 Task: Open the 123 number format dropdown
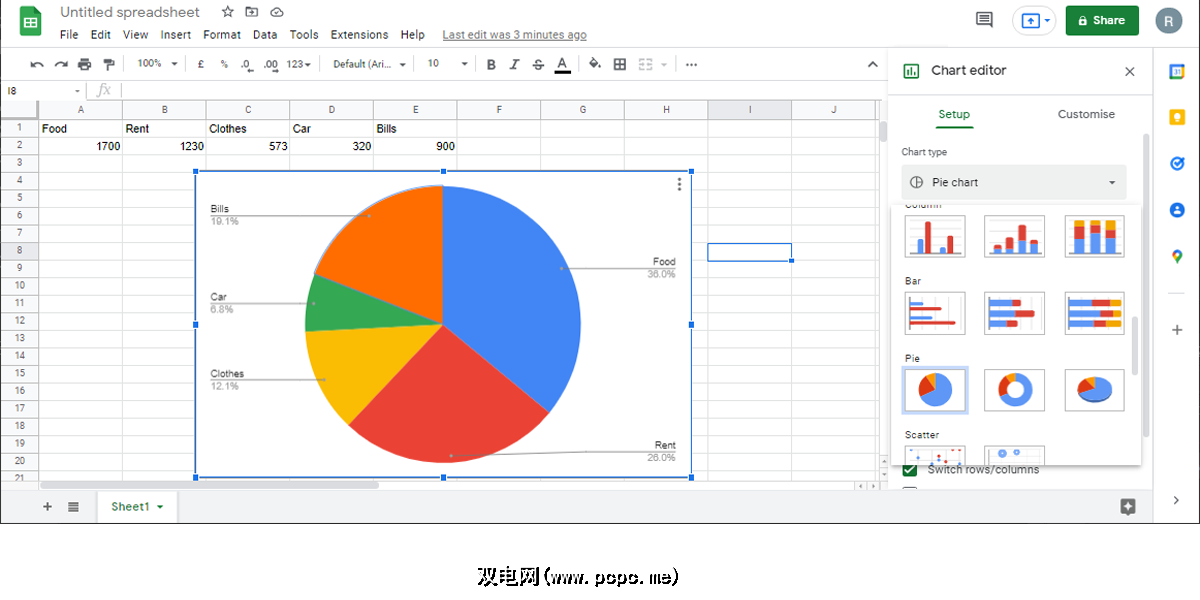298,64
